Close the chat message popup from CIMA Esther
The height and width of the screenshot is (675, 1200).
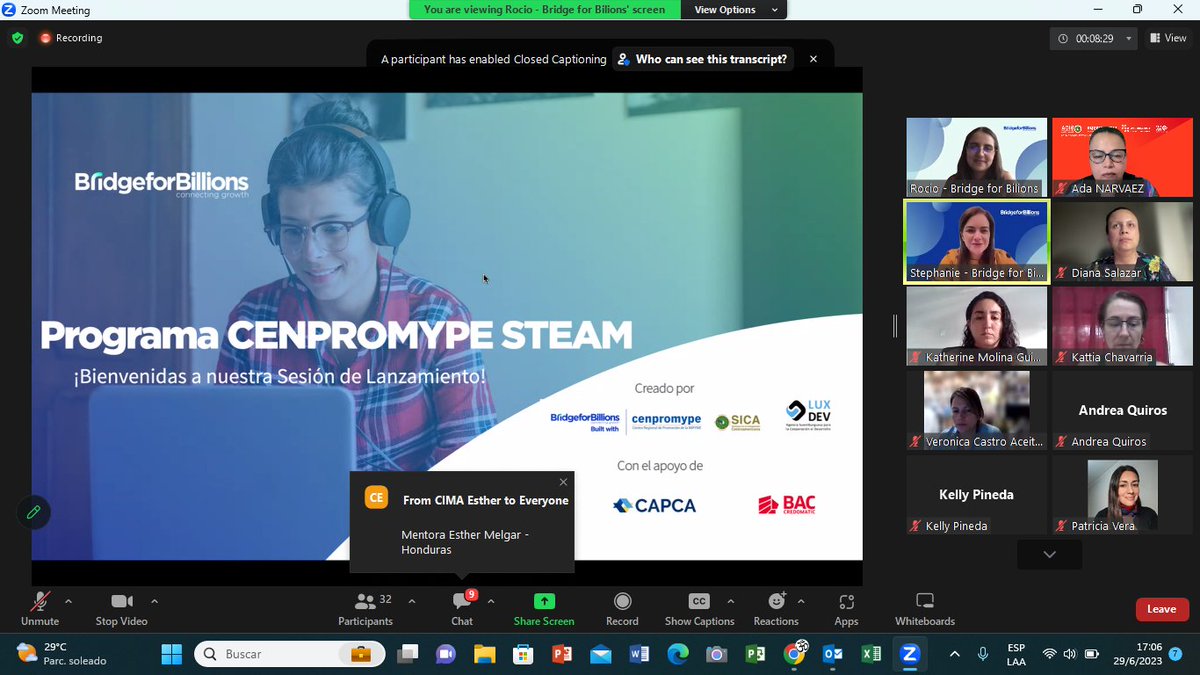(x=563, y=482)
